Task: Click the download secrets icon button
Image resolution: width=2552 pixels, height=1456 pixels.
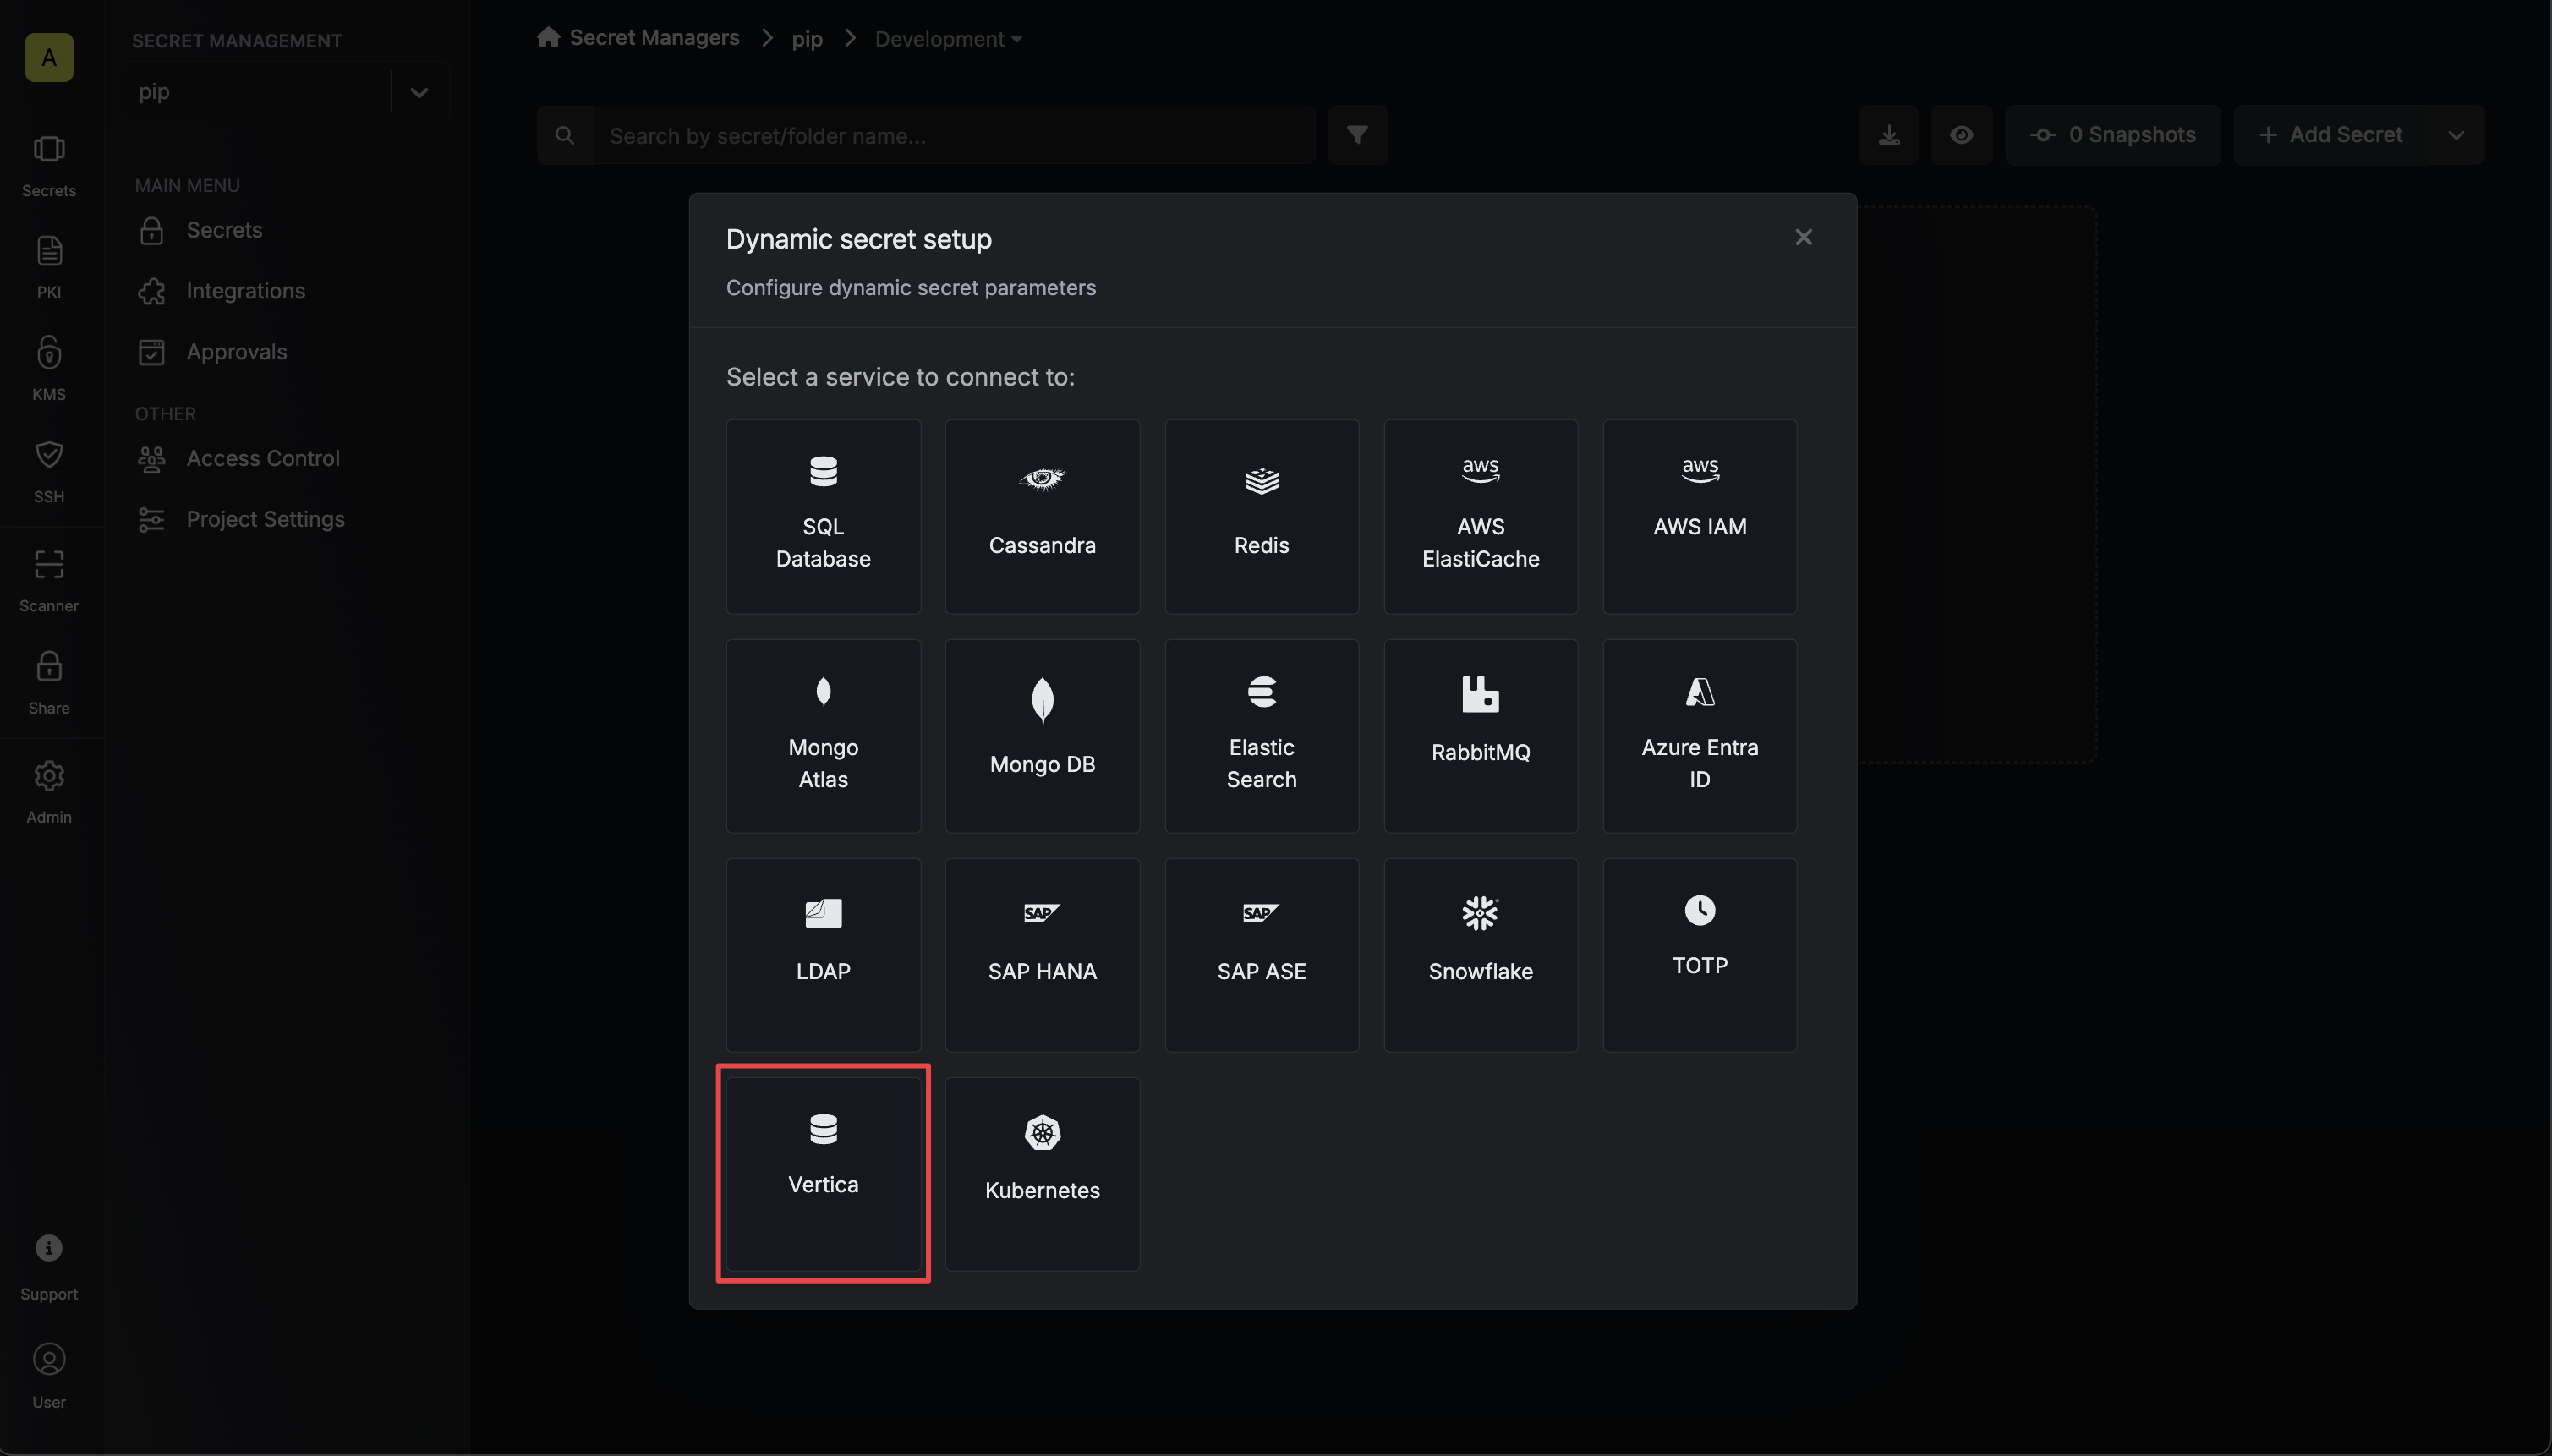Action: pos(1888,135)
